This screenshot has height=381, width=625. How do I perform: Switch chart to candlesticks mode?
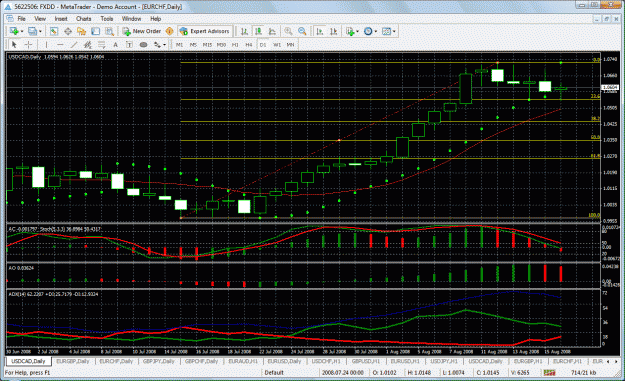[258, 31]
